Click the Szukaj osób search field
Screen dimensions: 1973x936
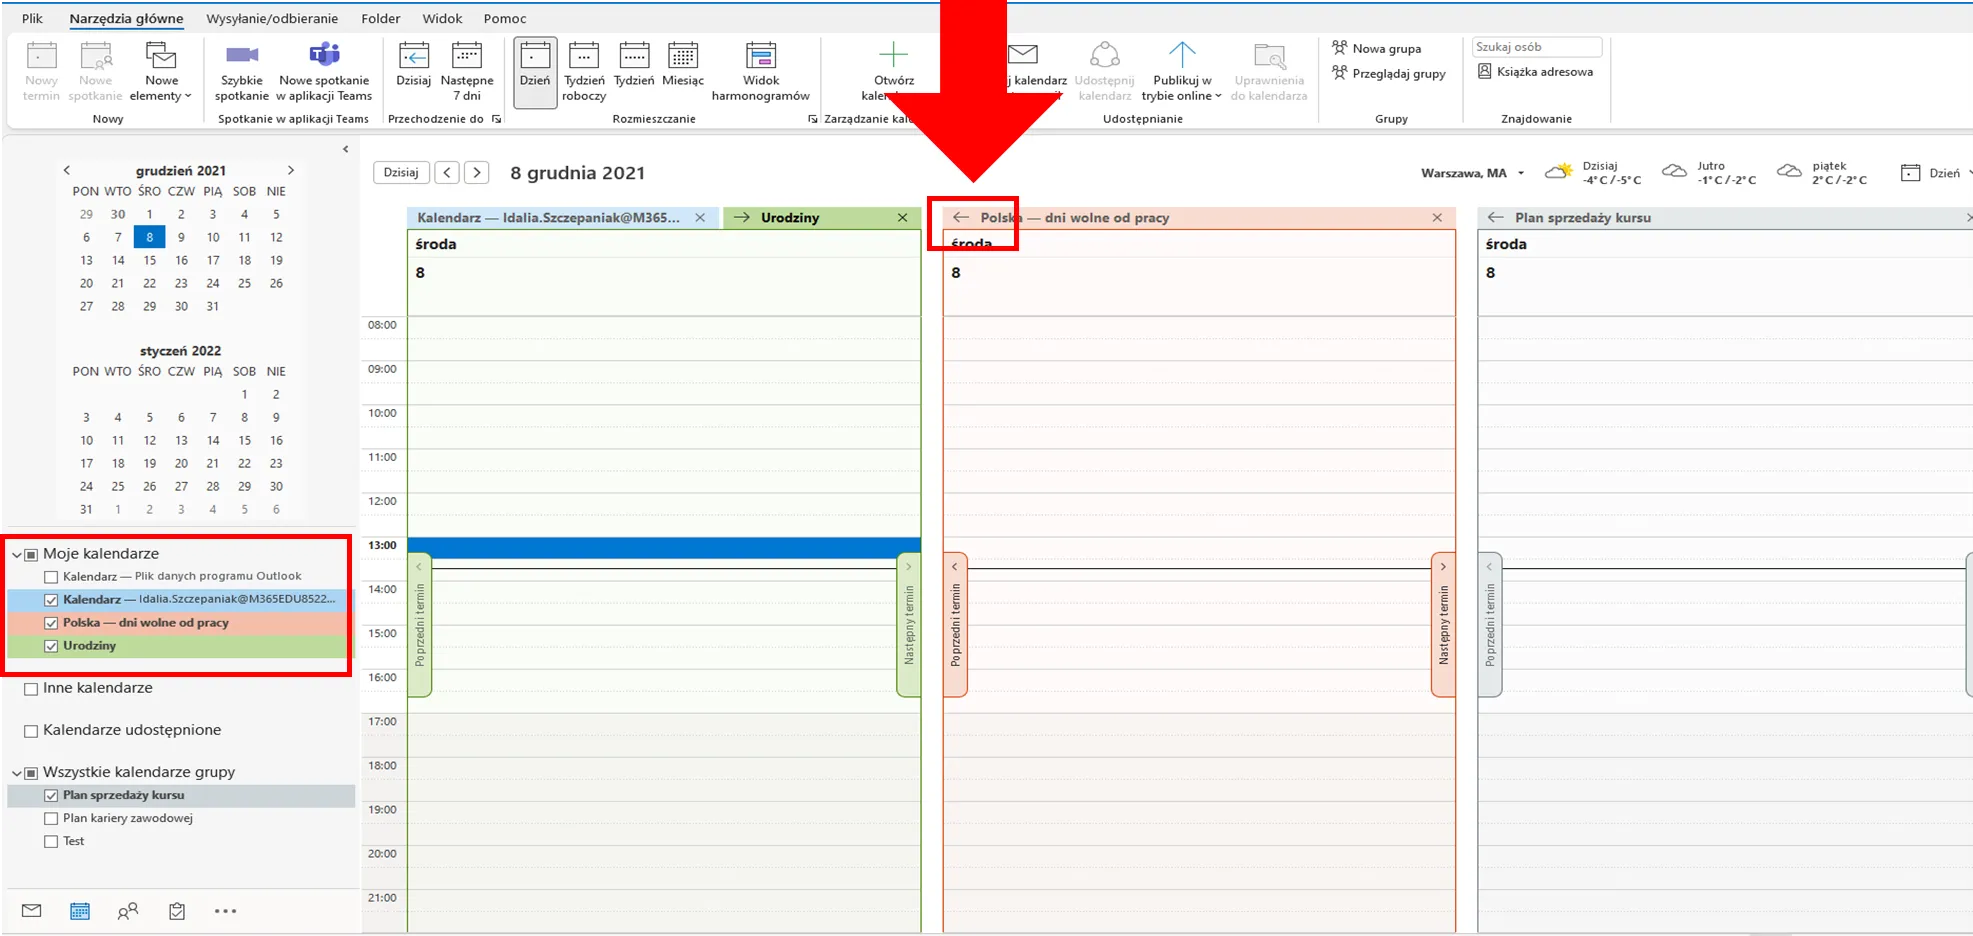click(1535, 47)
